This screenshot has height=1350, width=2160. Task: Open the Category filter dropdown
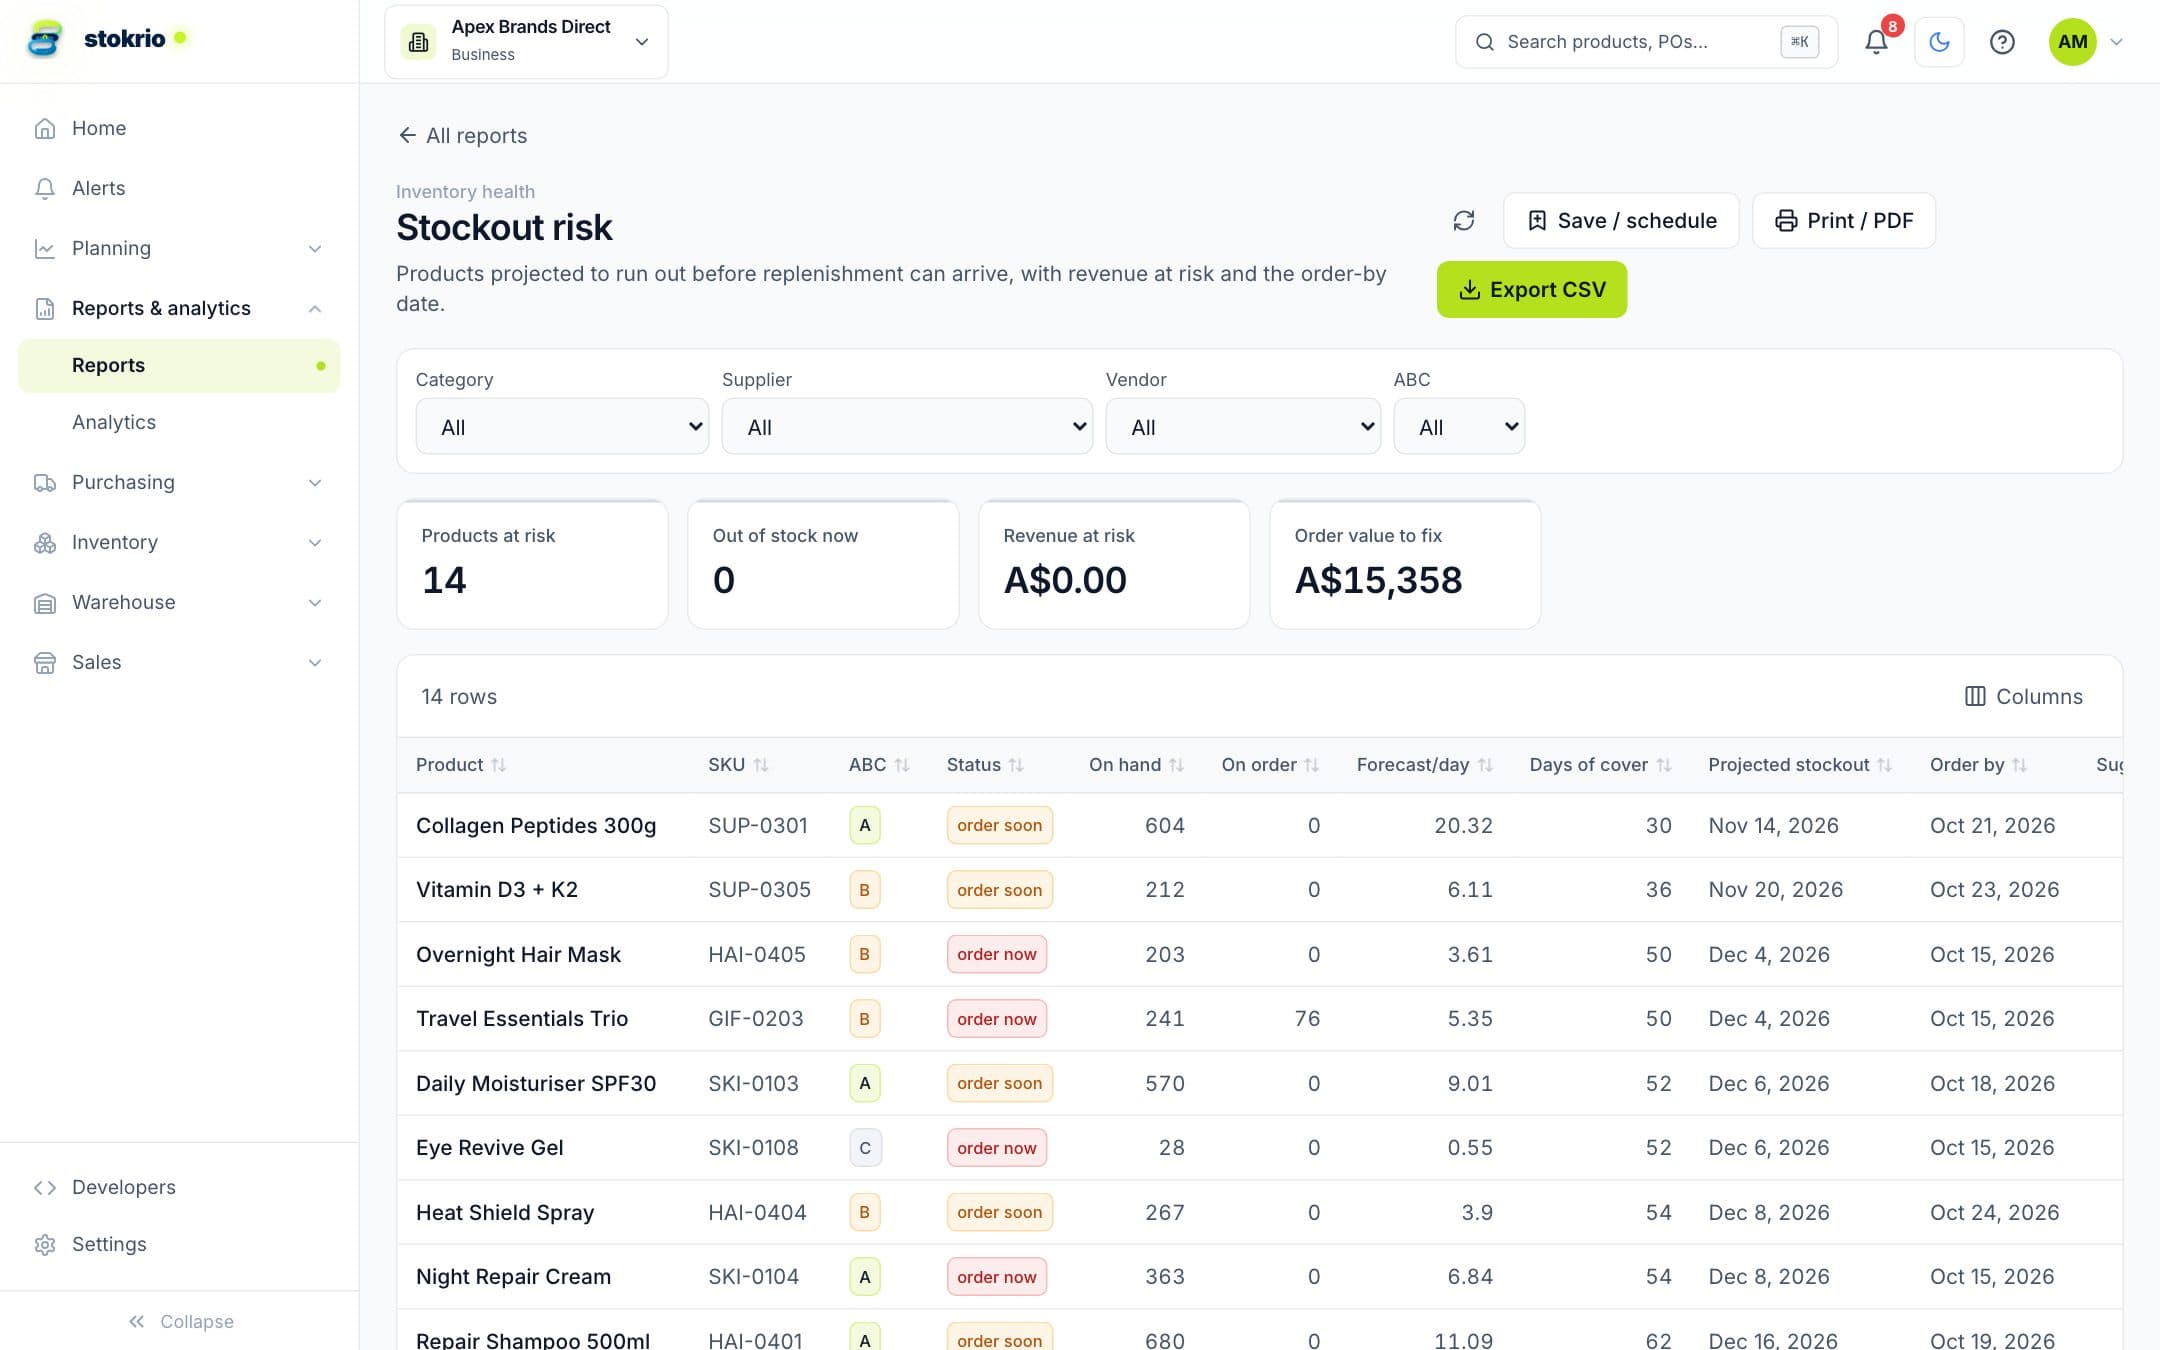tap(562, 427)
